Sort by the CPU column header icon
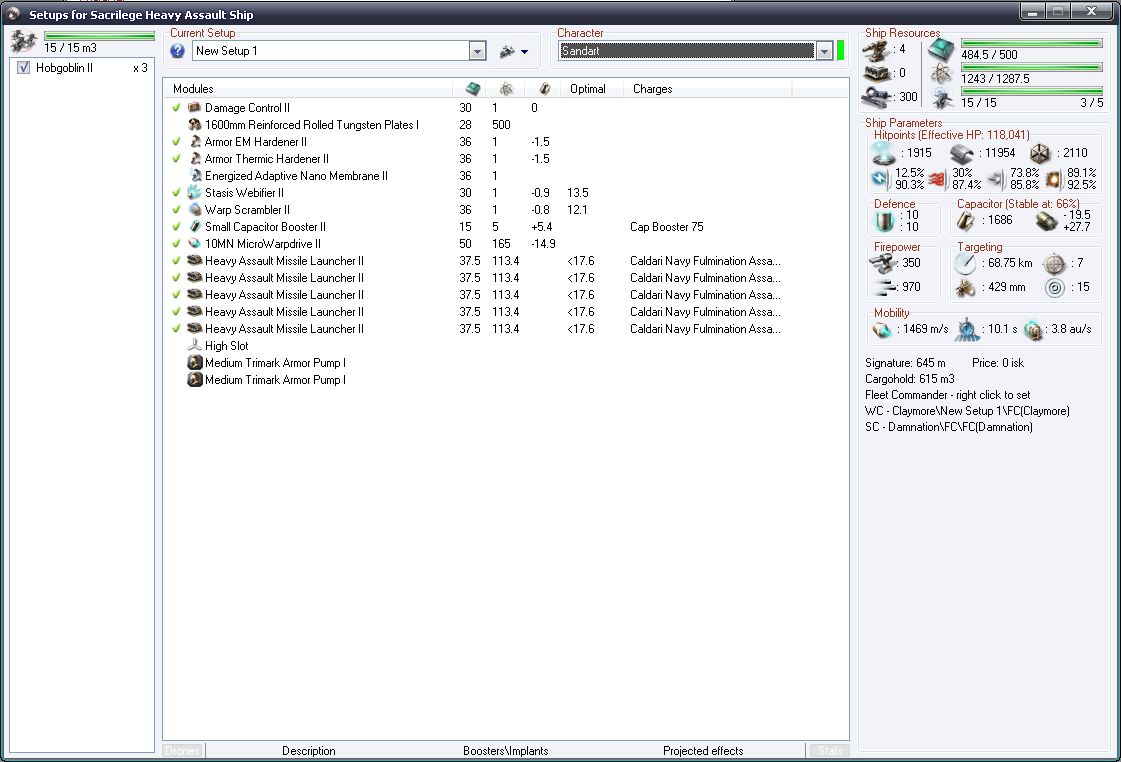The height and width of the screenshot is (762, 1121). [x=473, y=89]
